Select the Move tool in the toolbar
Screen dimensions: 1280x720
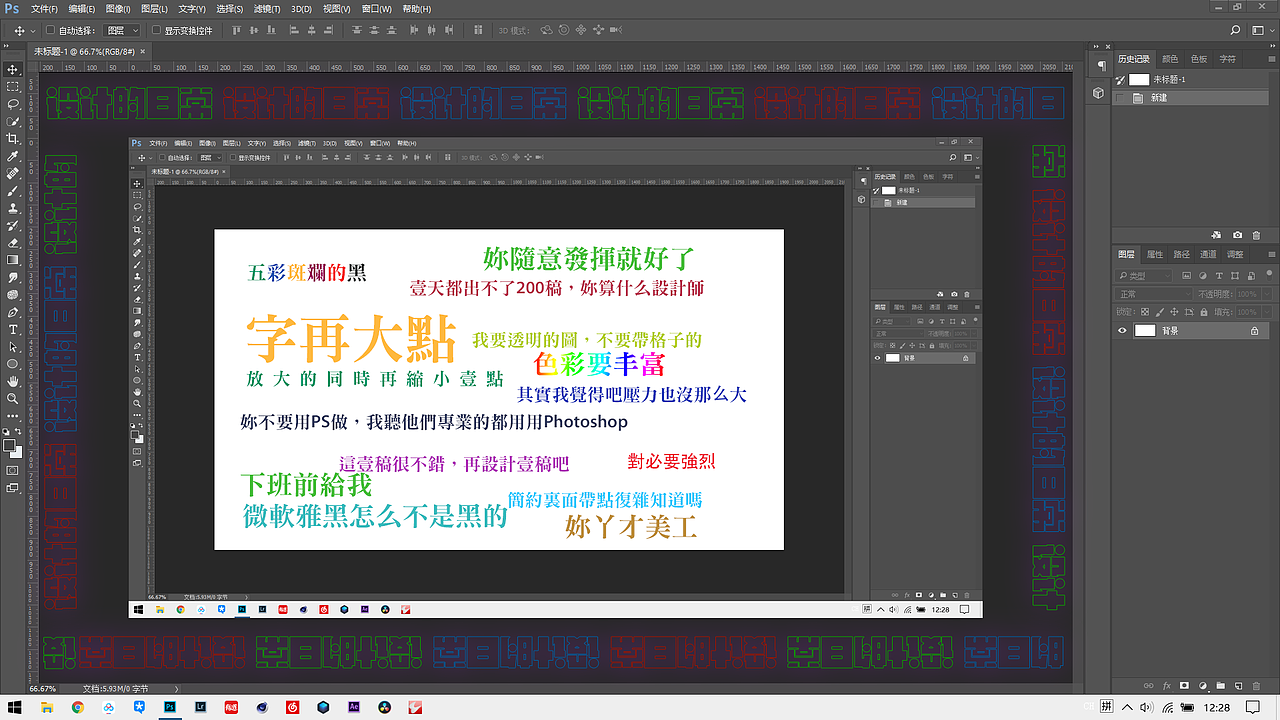(x=12, y=69)
